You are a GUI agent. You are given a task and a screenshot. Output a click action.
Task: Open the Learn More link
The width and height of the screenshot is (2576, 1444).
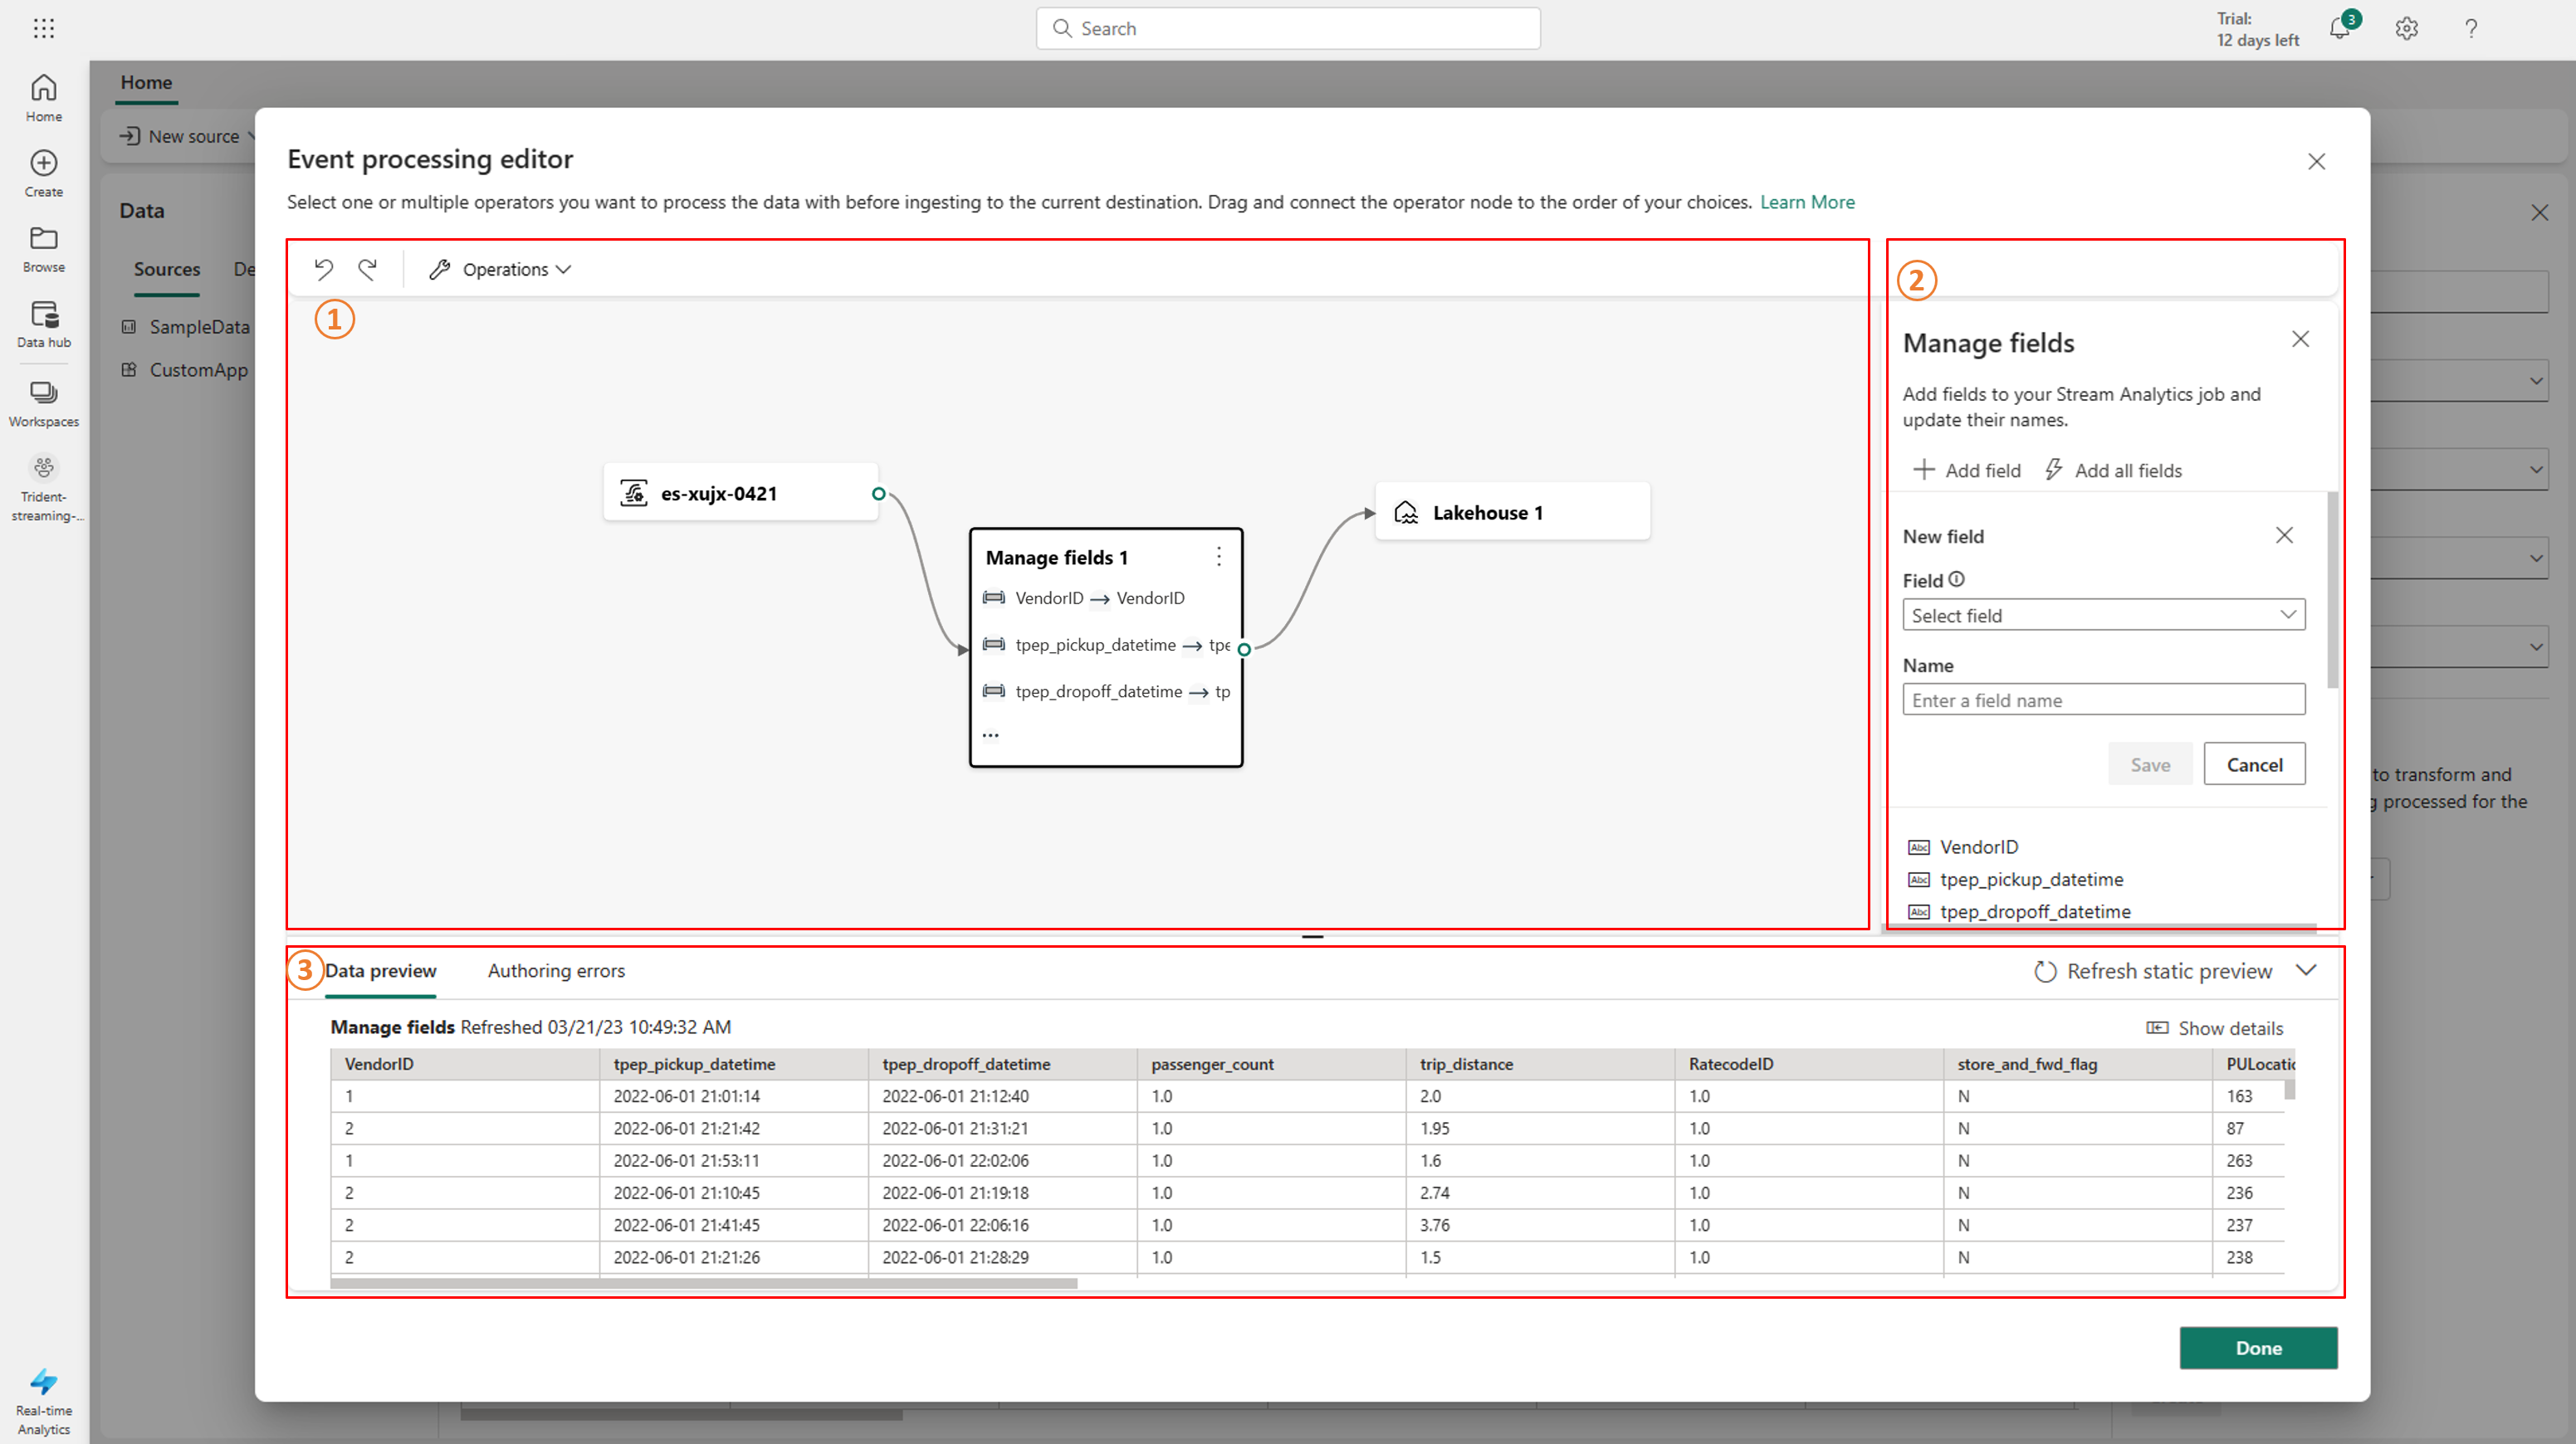tap(1807, 202)
